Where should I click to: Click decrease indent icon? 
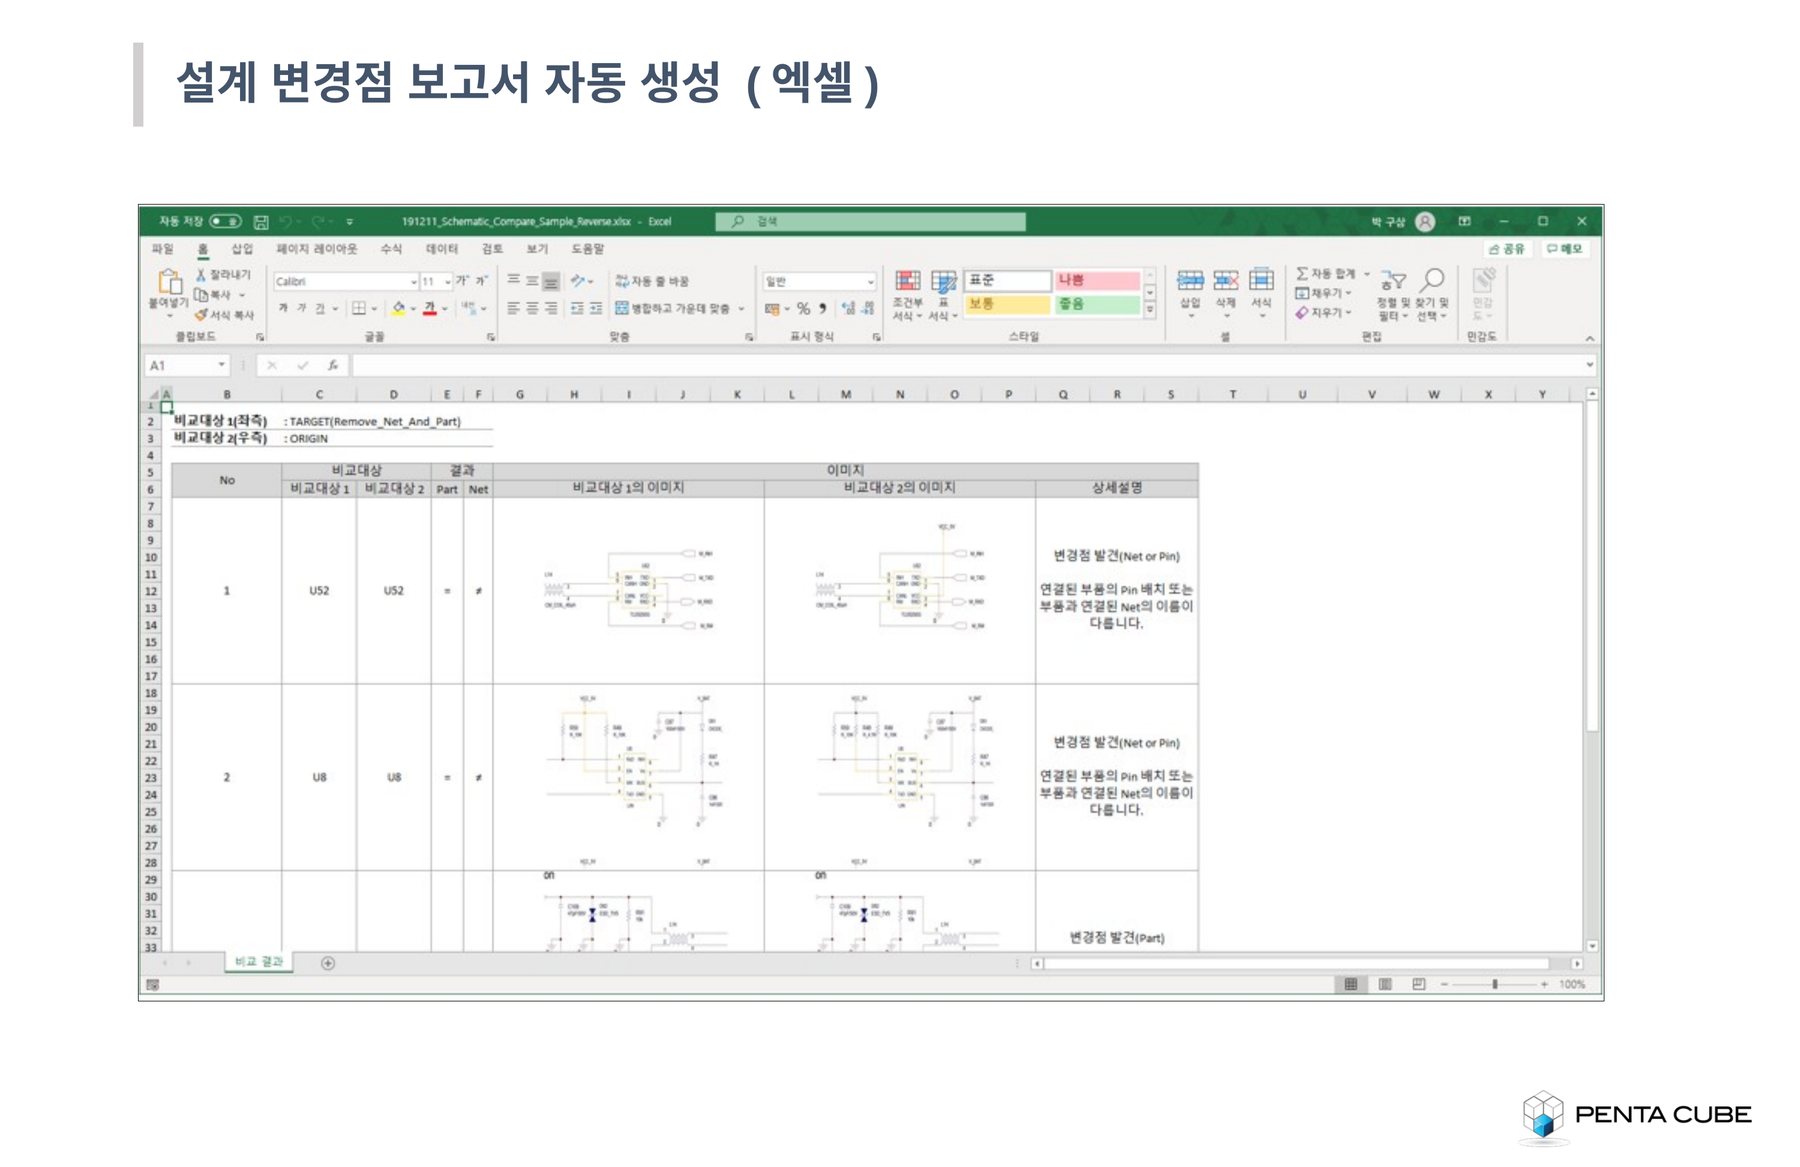577,308
